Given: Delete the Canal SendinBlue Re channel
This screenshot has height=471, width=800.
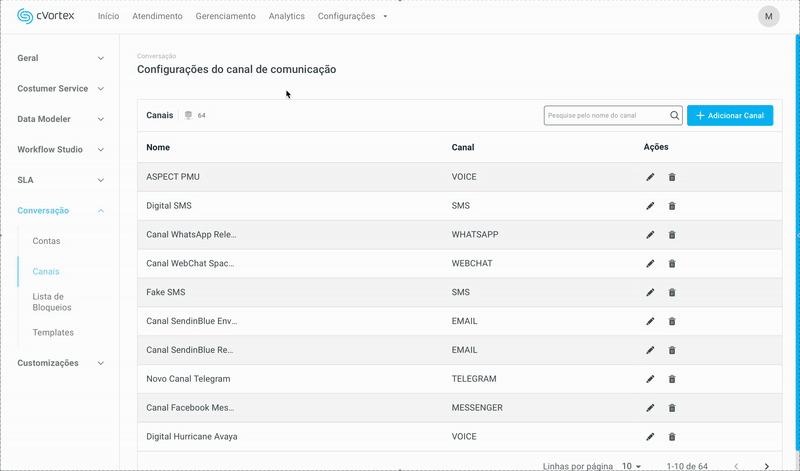Looking at the screenshot, I should [672, 350].
